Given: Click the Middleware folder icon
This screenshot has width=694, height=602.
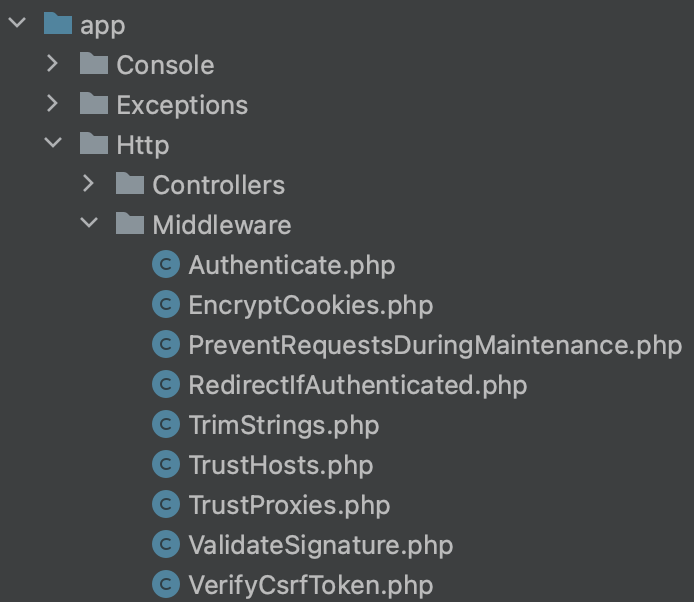Looking at the screenshot, I should 130,224.
